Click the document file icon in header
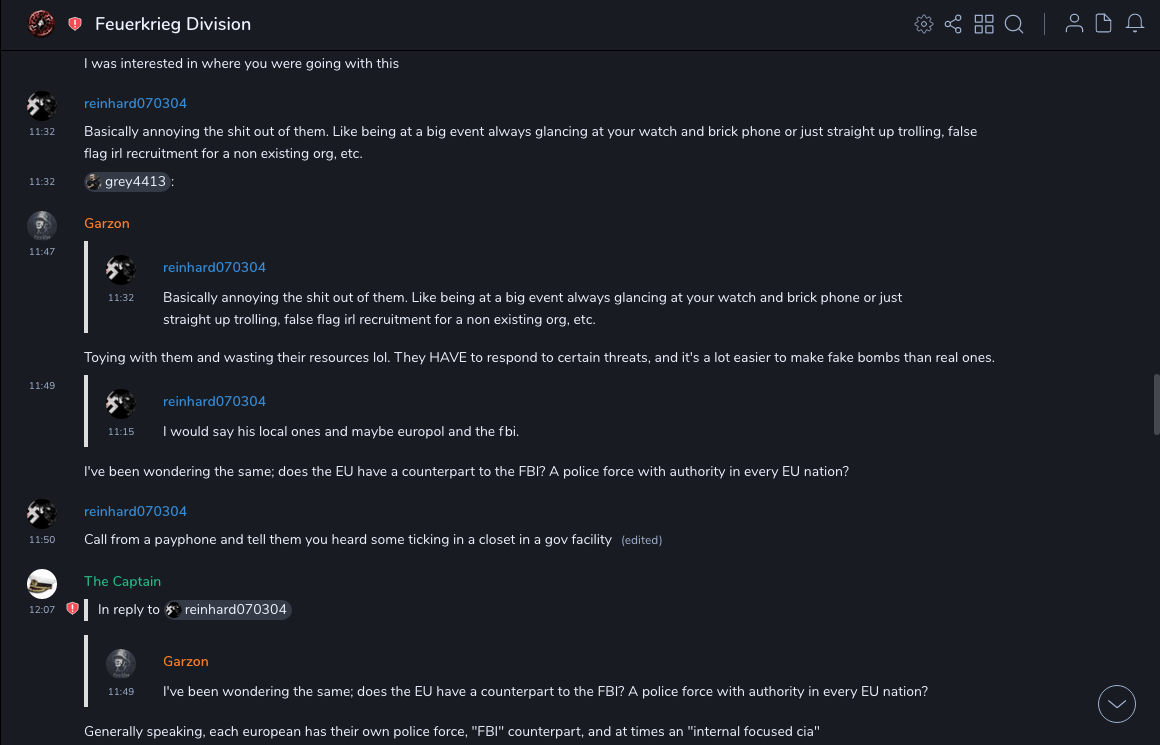This screenshot has width=1160, height=745. click(1104, 24)
